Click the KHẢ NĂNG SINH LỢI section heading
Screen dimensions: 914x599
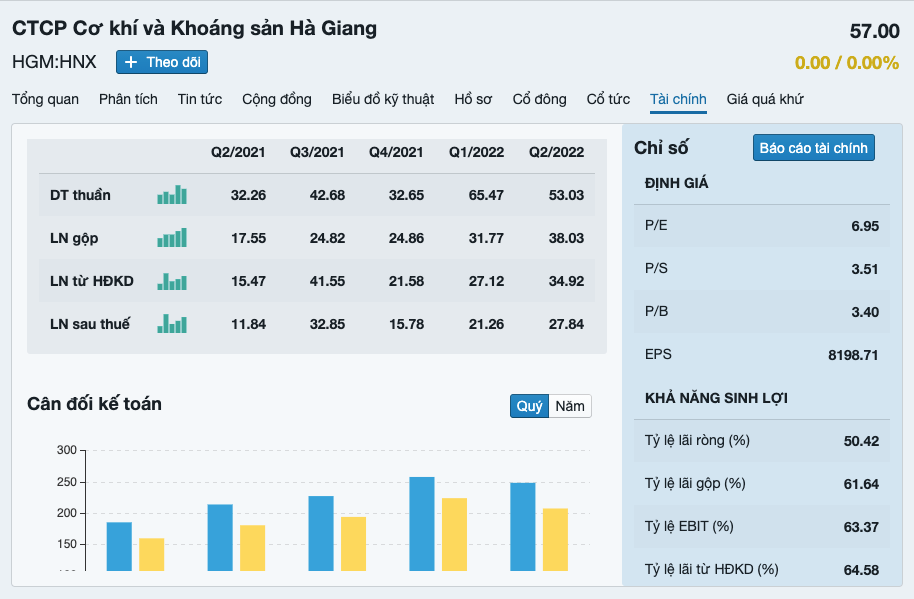(716, 398)
